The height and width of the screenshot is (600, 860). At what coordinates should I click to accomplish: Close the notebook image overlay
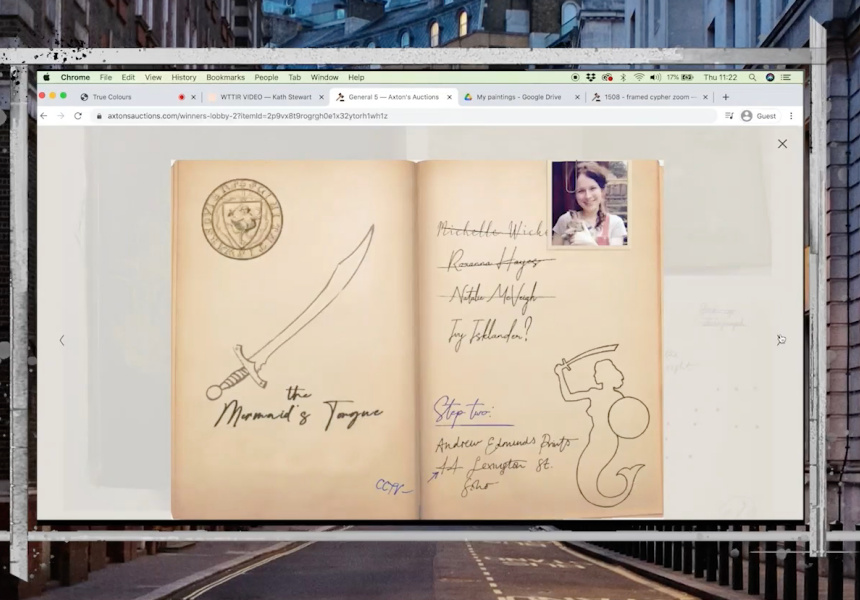coord(782,144)
